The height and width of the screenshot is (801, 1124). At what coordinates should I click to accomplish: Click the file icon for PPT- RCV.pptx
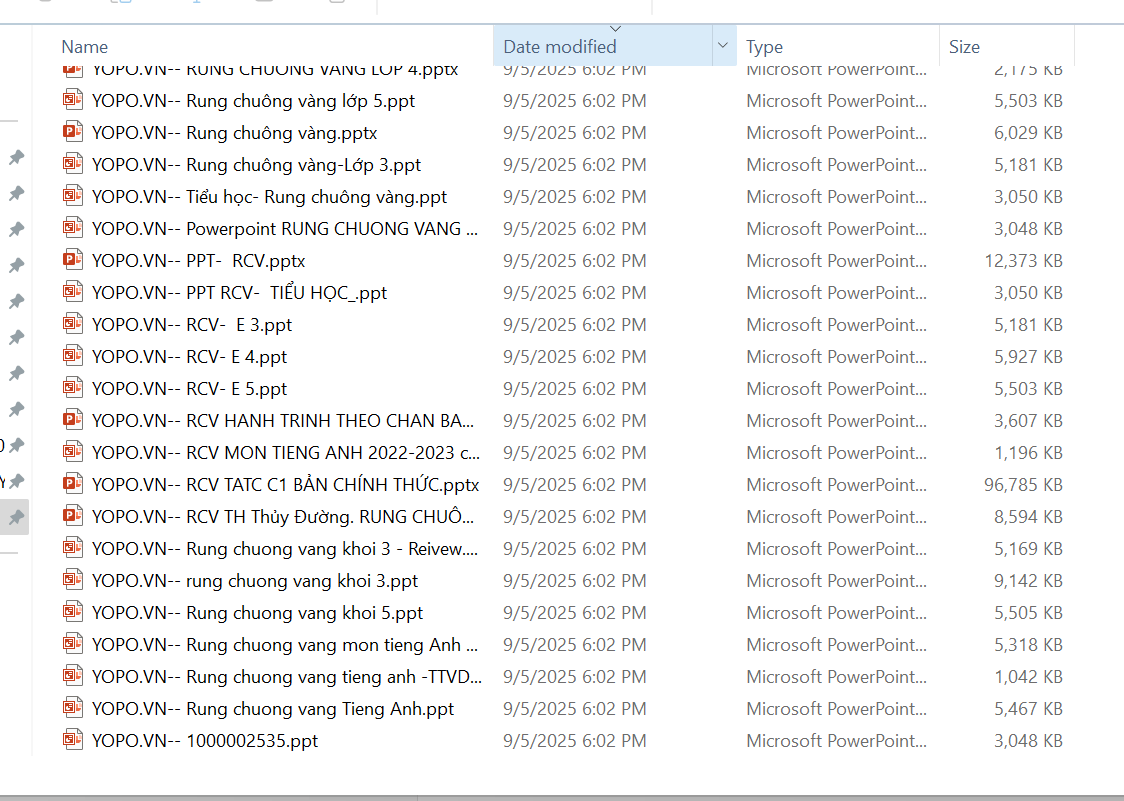pos(72,260)
